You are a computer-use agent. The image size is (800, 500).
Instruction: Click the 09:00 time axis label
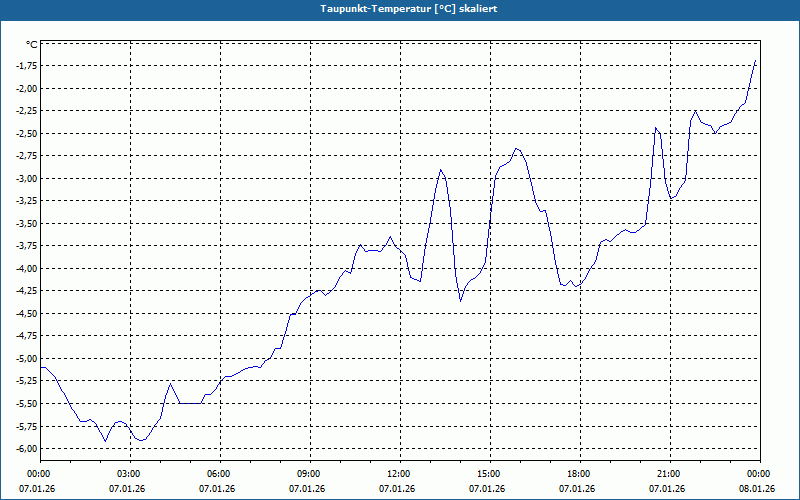point(310,474)
